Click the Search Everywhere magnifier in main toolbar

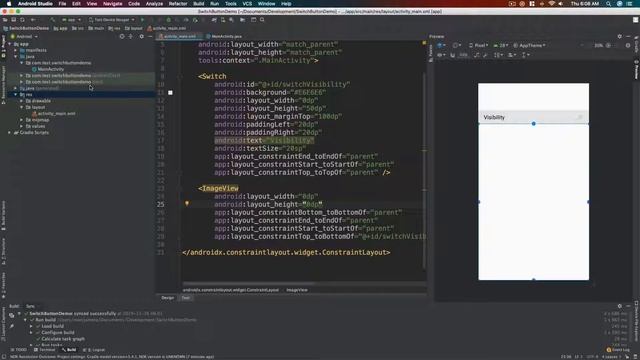tap(262, 20)
